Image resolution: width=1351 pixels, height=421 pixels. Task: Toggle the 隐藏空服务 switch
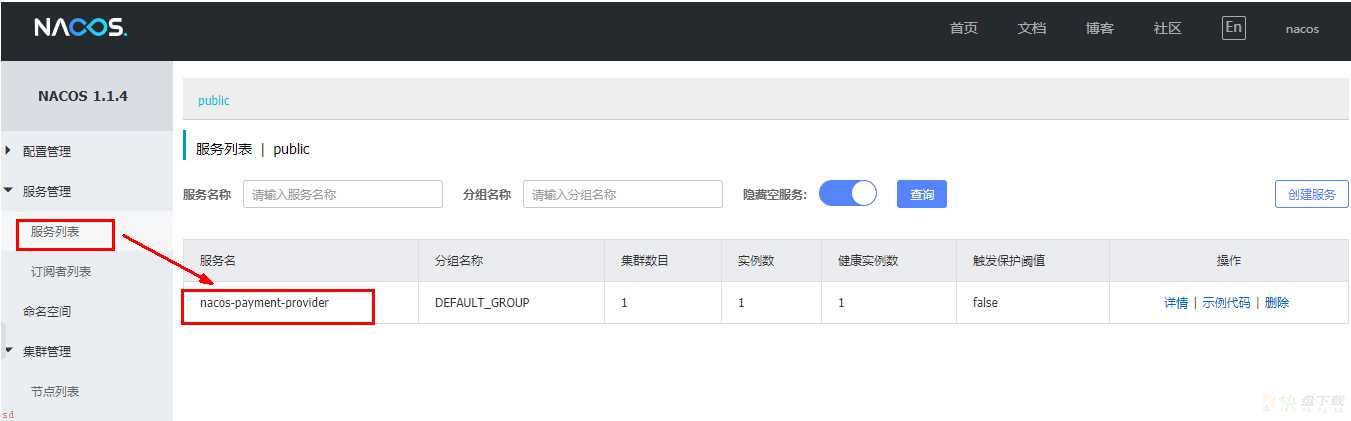(848, 194)
